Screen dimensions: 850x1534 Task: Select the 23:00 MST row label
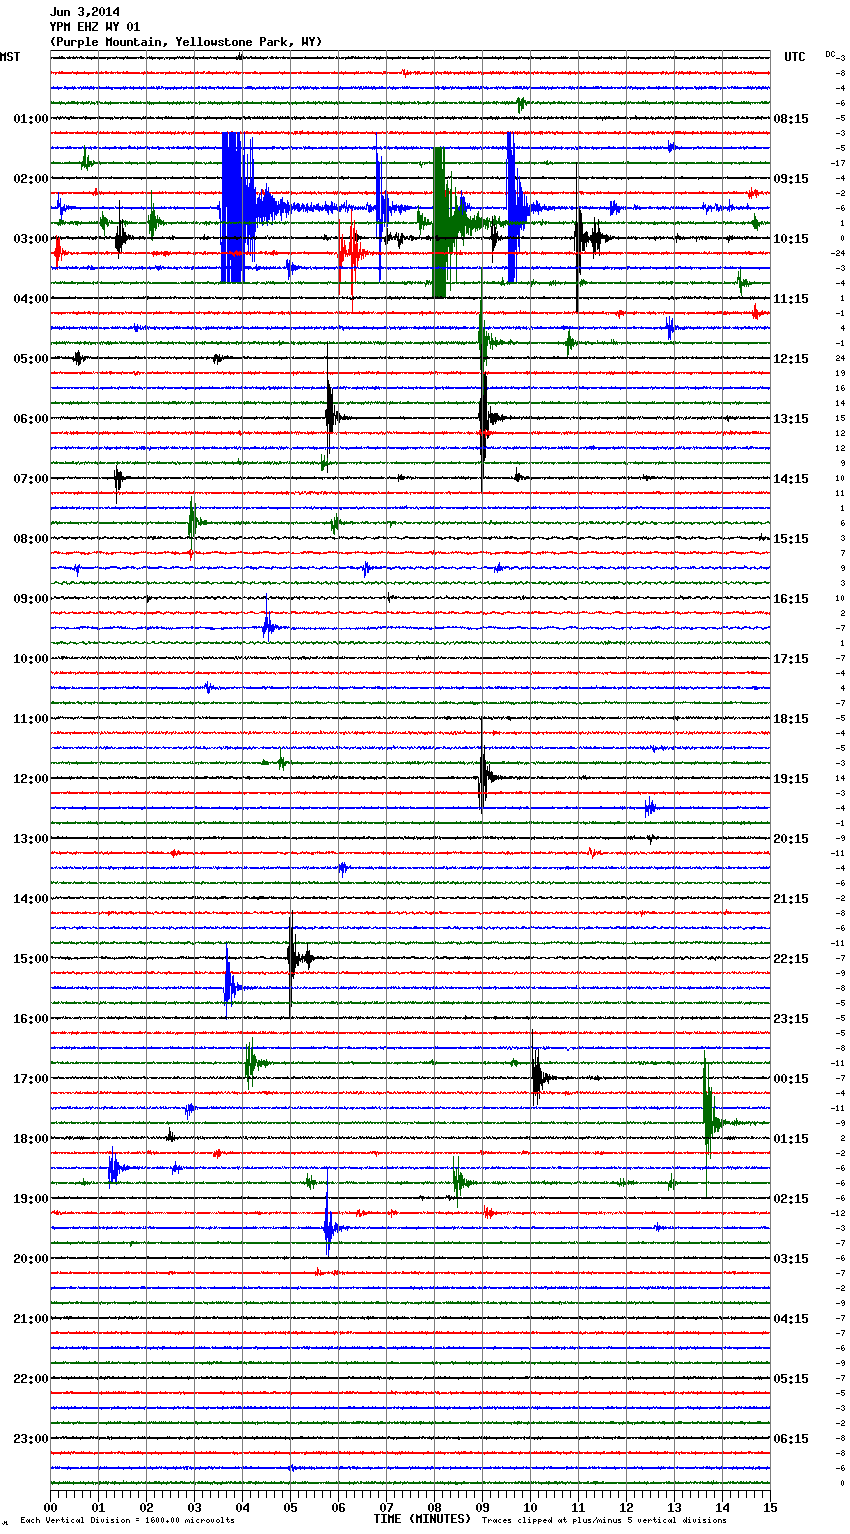coord(31,1439)
